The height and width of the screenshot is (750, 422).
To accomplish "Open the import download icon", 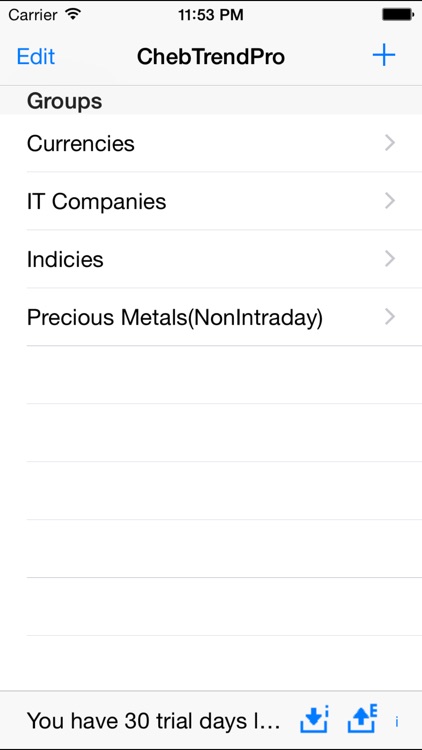I will pos(315,719).
